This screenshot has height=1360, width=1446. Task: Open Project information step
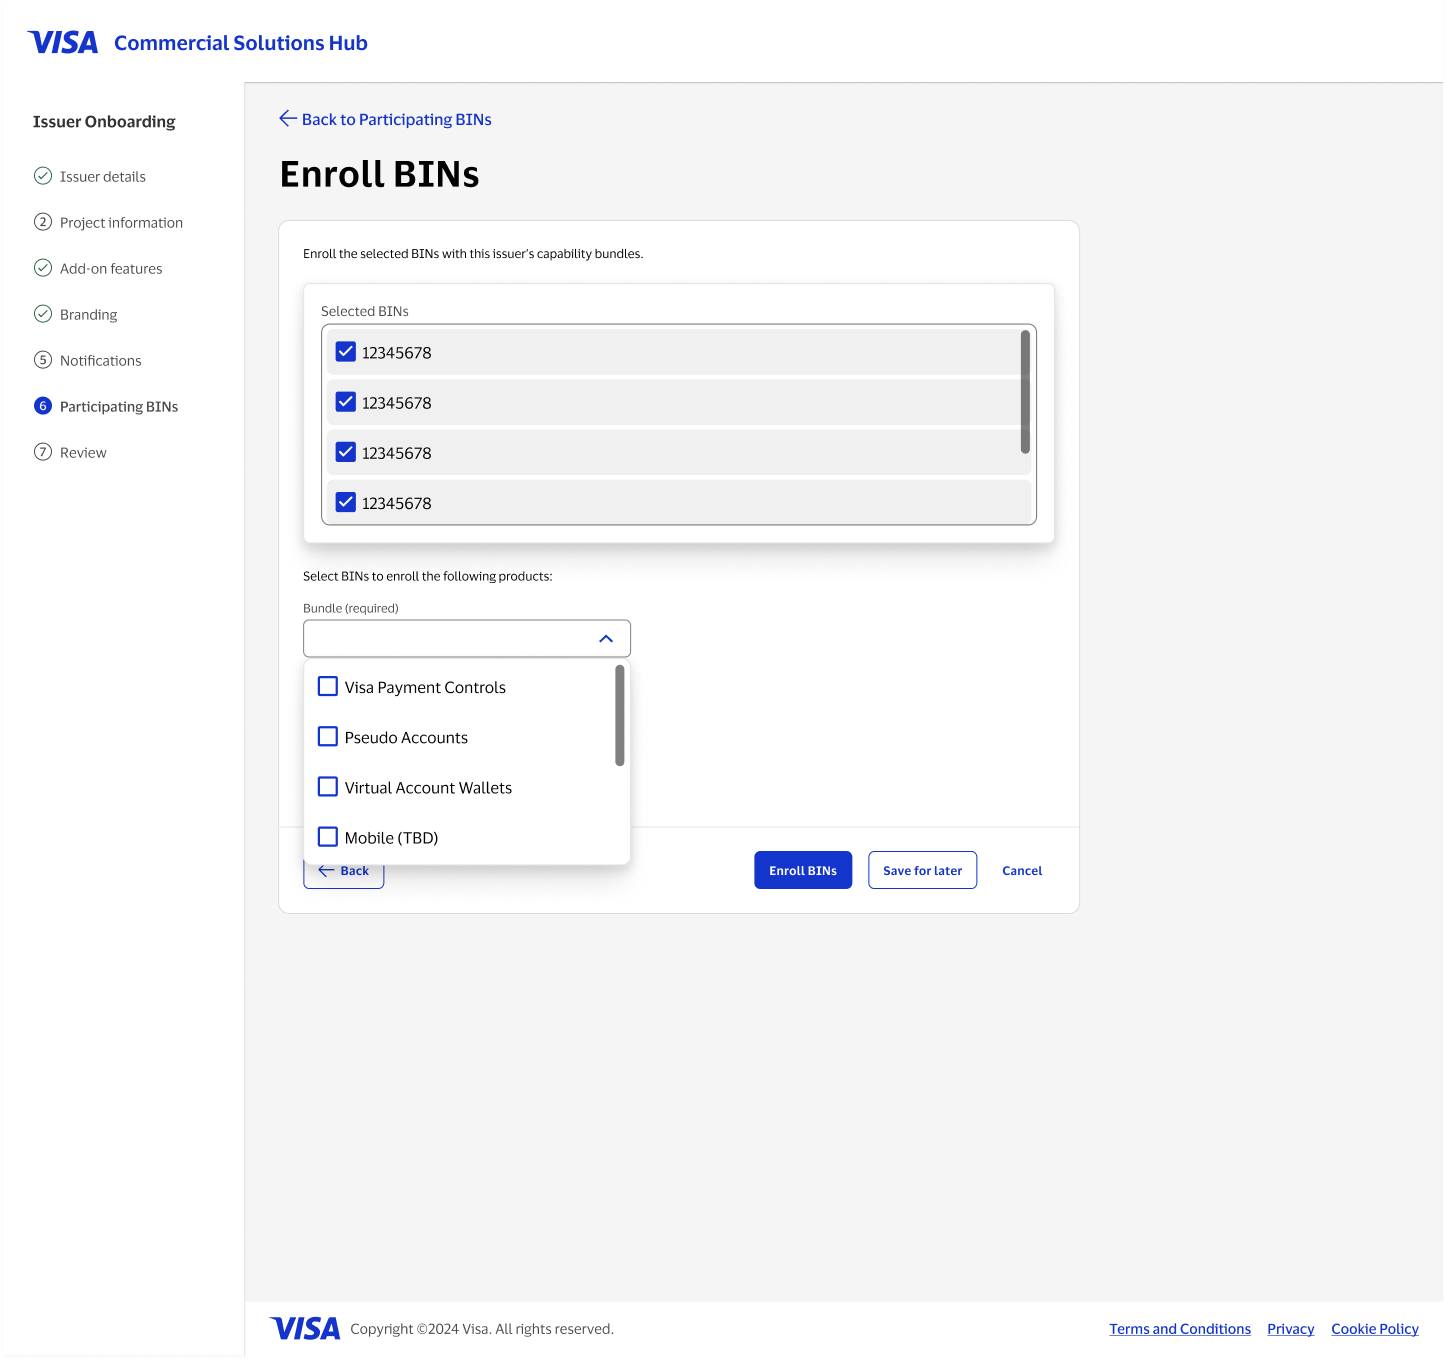[x=121, y=223]
